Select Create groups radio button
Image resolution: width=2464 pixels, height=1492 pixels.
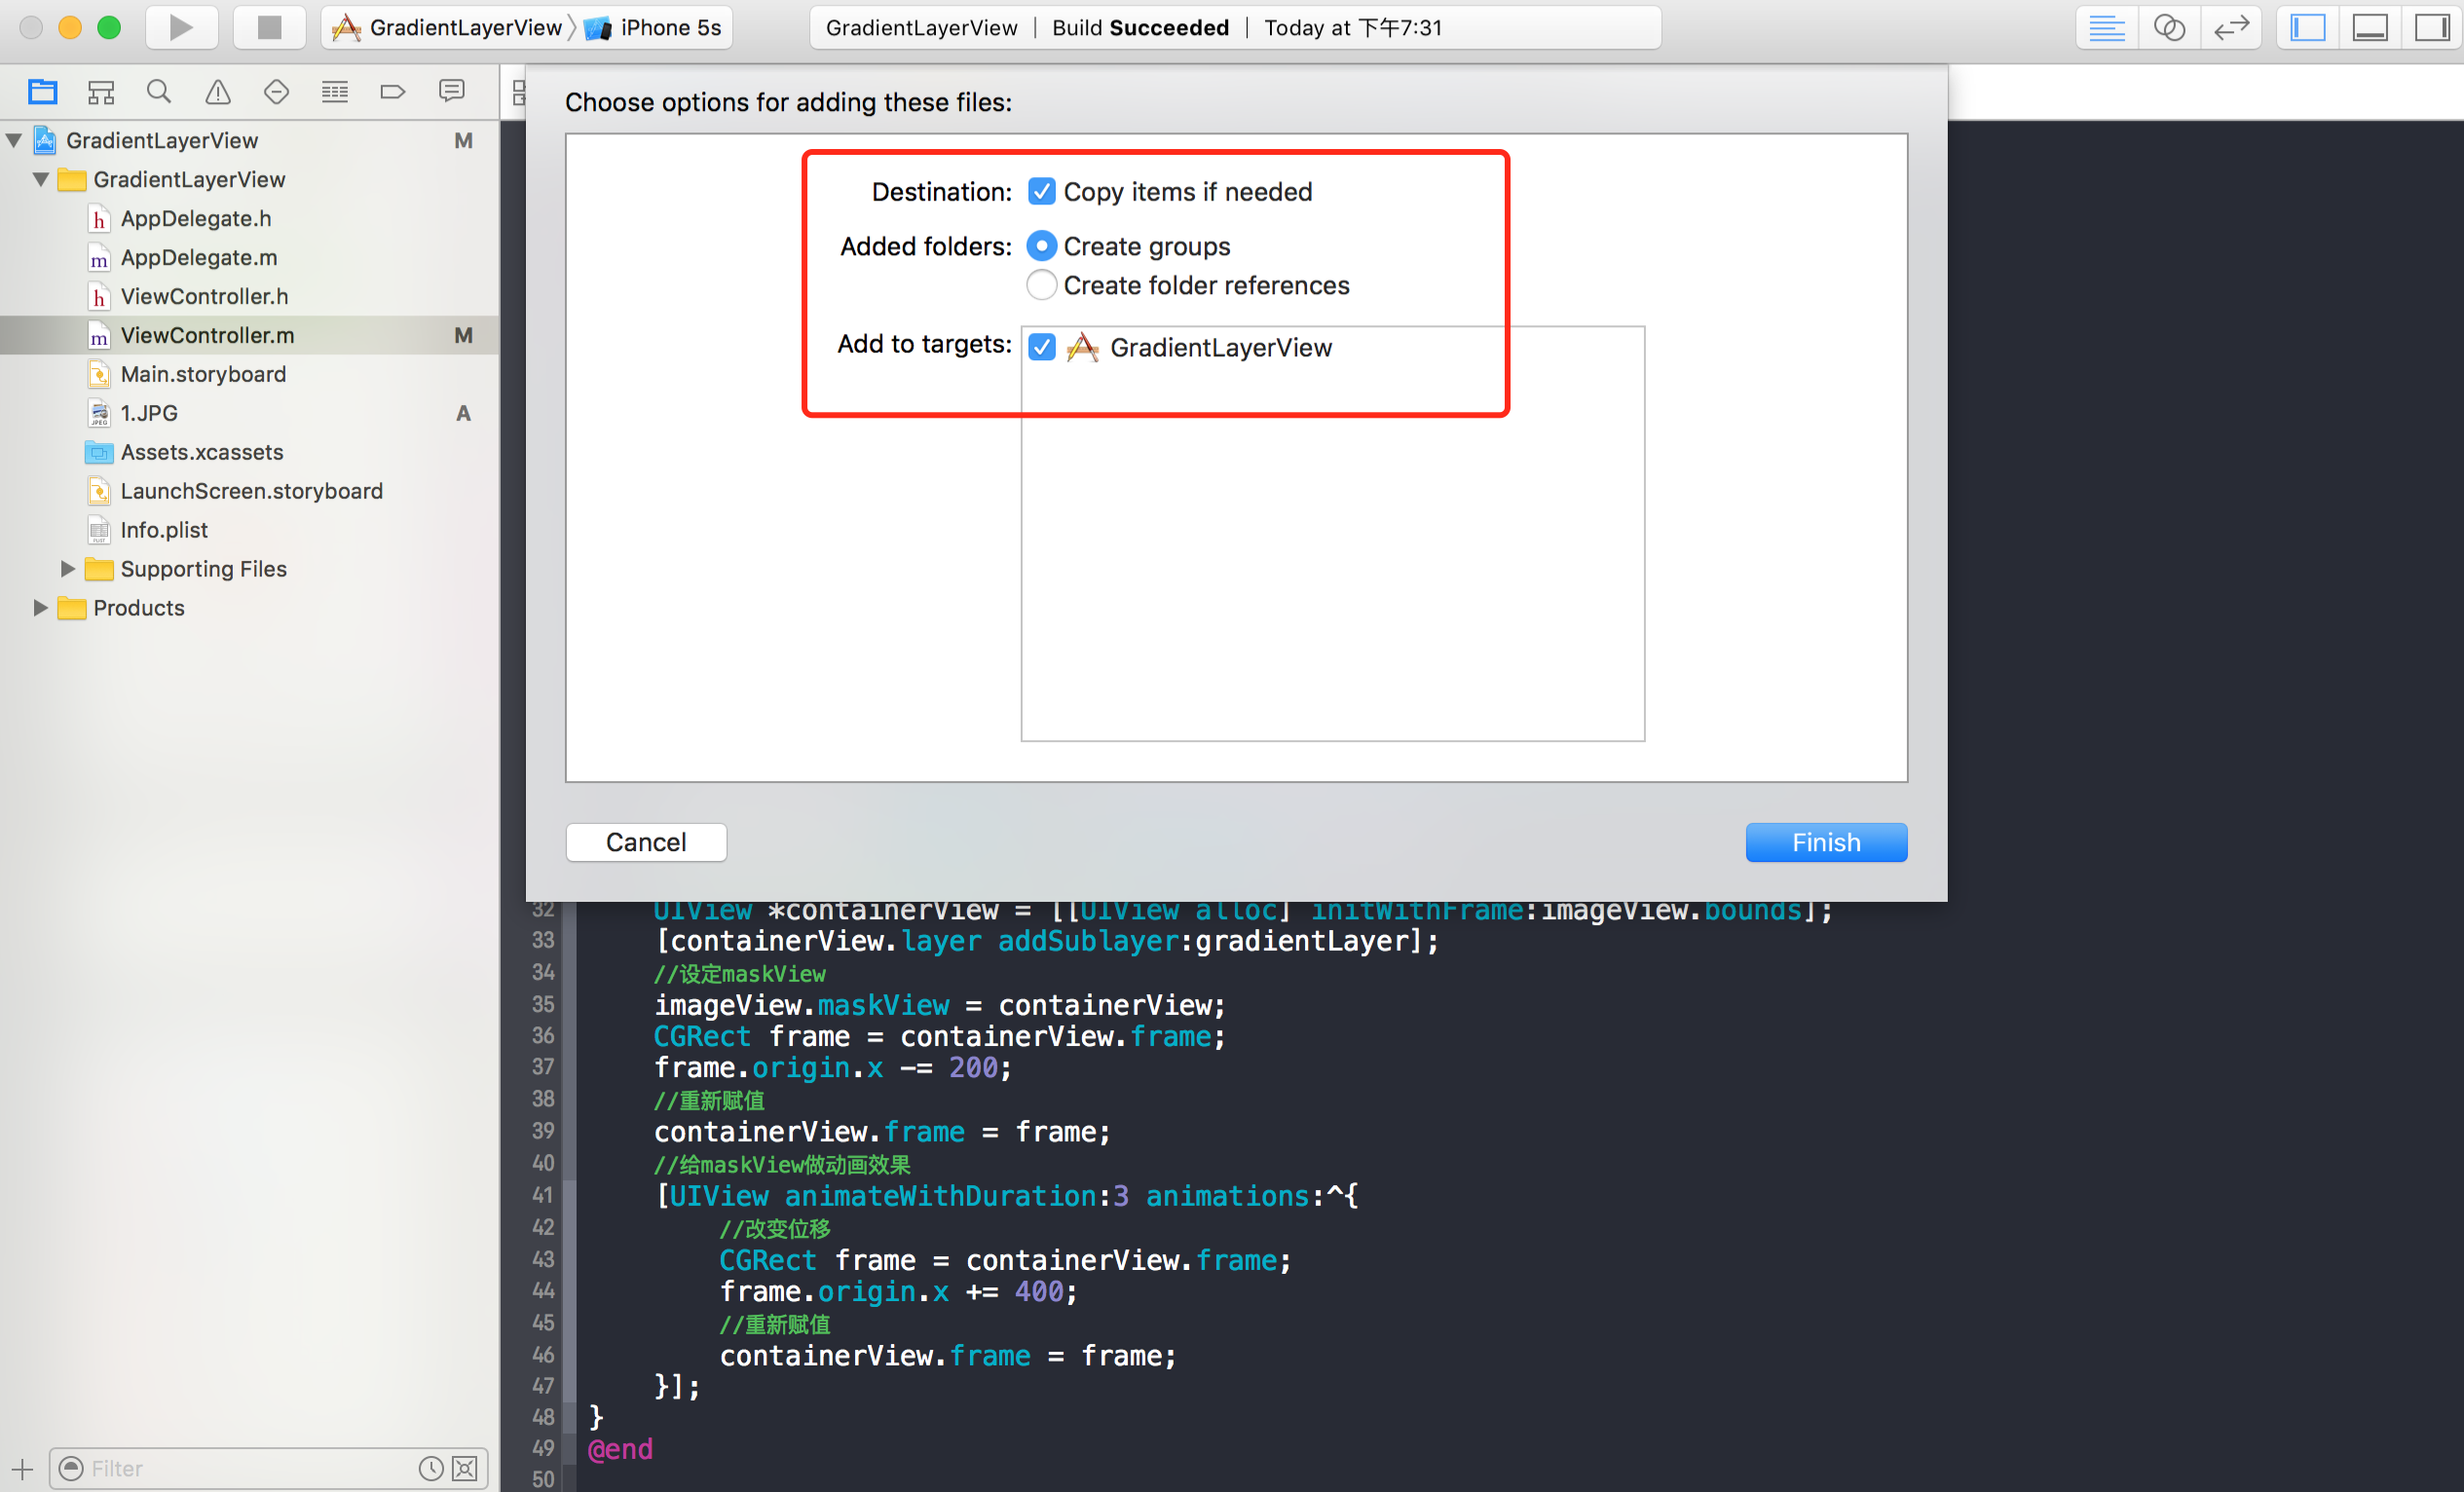[1042, 246]
